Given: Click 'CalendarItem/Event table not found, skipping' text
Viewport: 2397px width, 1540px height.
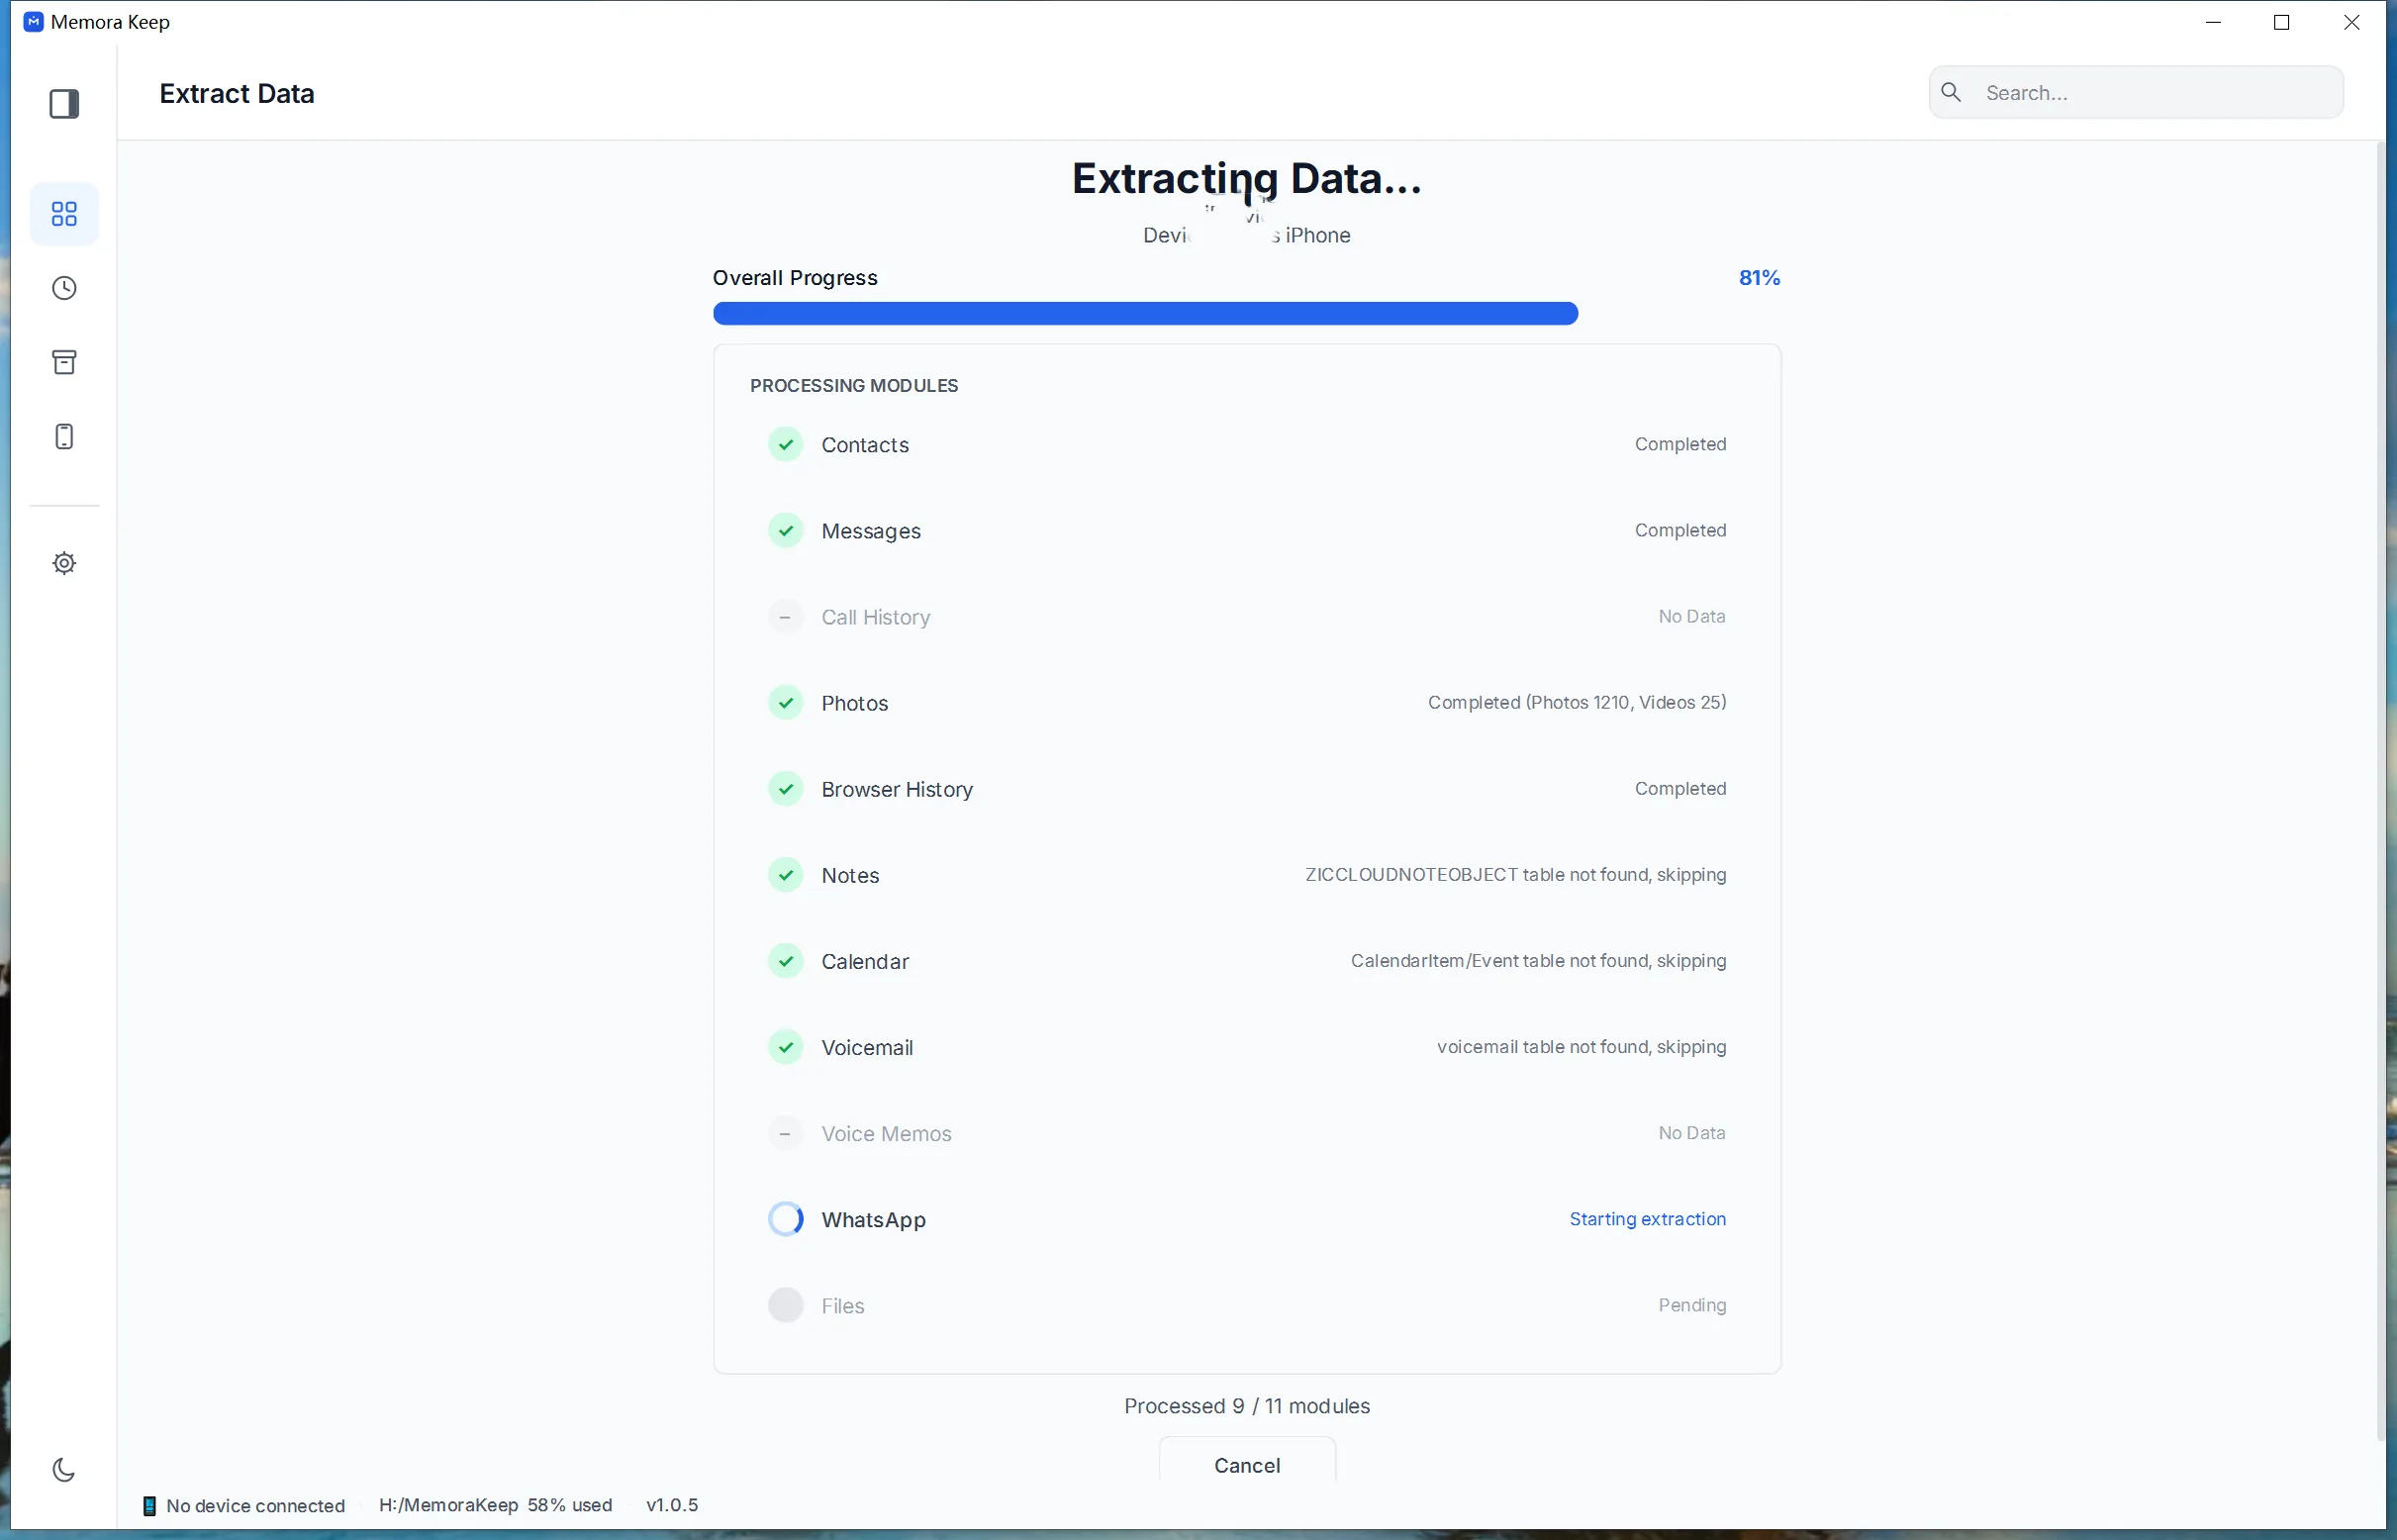Looking at the screenshot, I should click(x=1538, y=961).
